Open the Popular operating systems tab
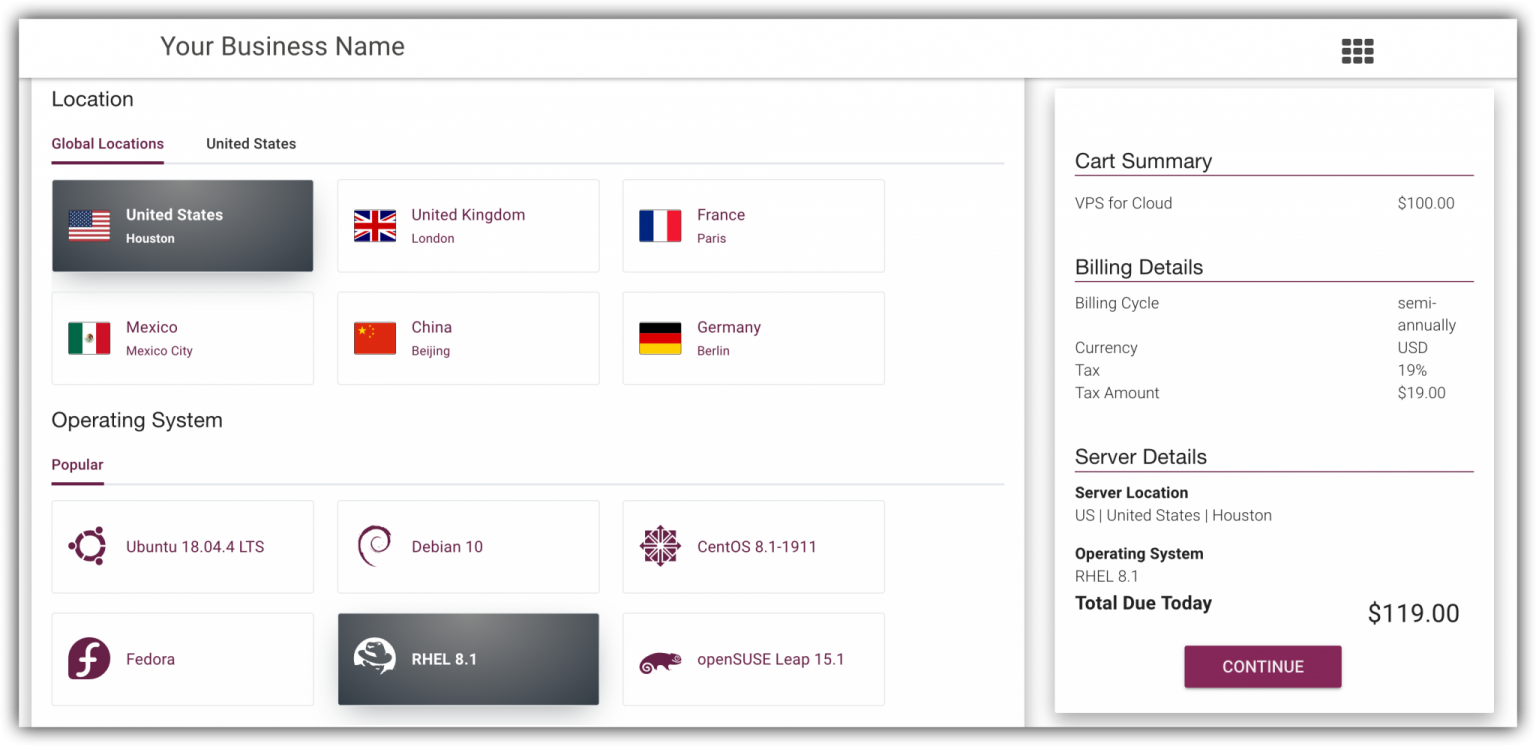Viewport: 1536px width, 746px height. click(x=77, y=465)
